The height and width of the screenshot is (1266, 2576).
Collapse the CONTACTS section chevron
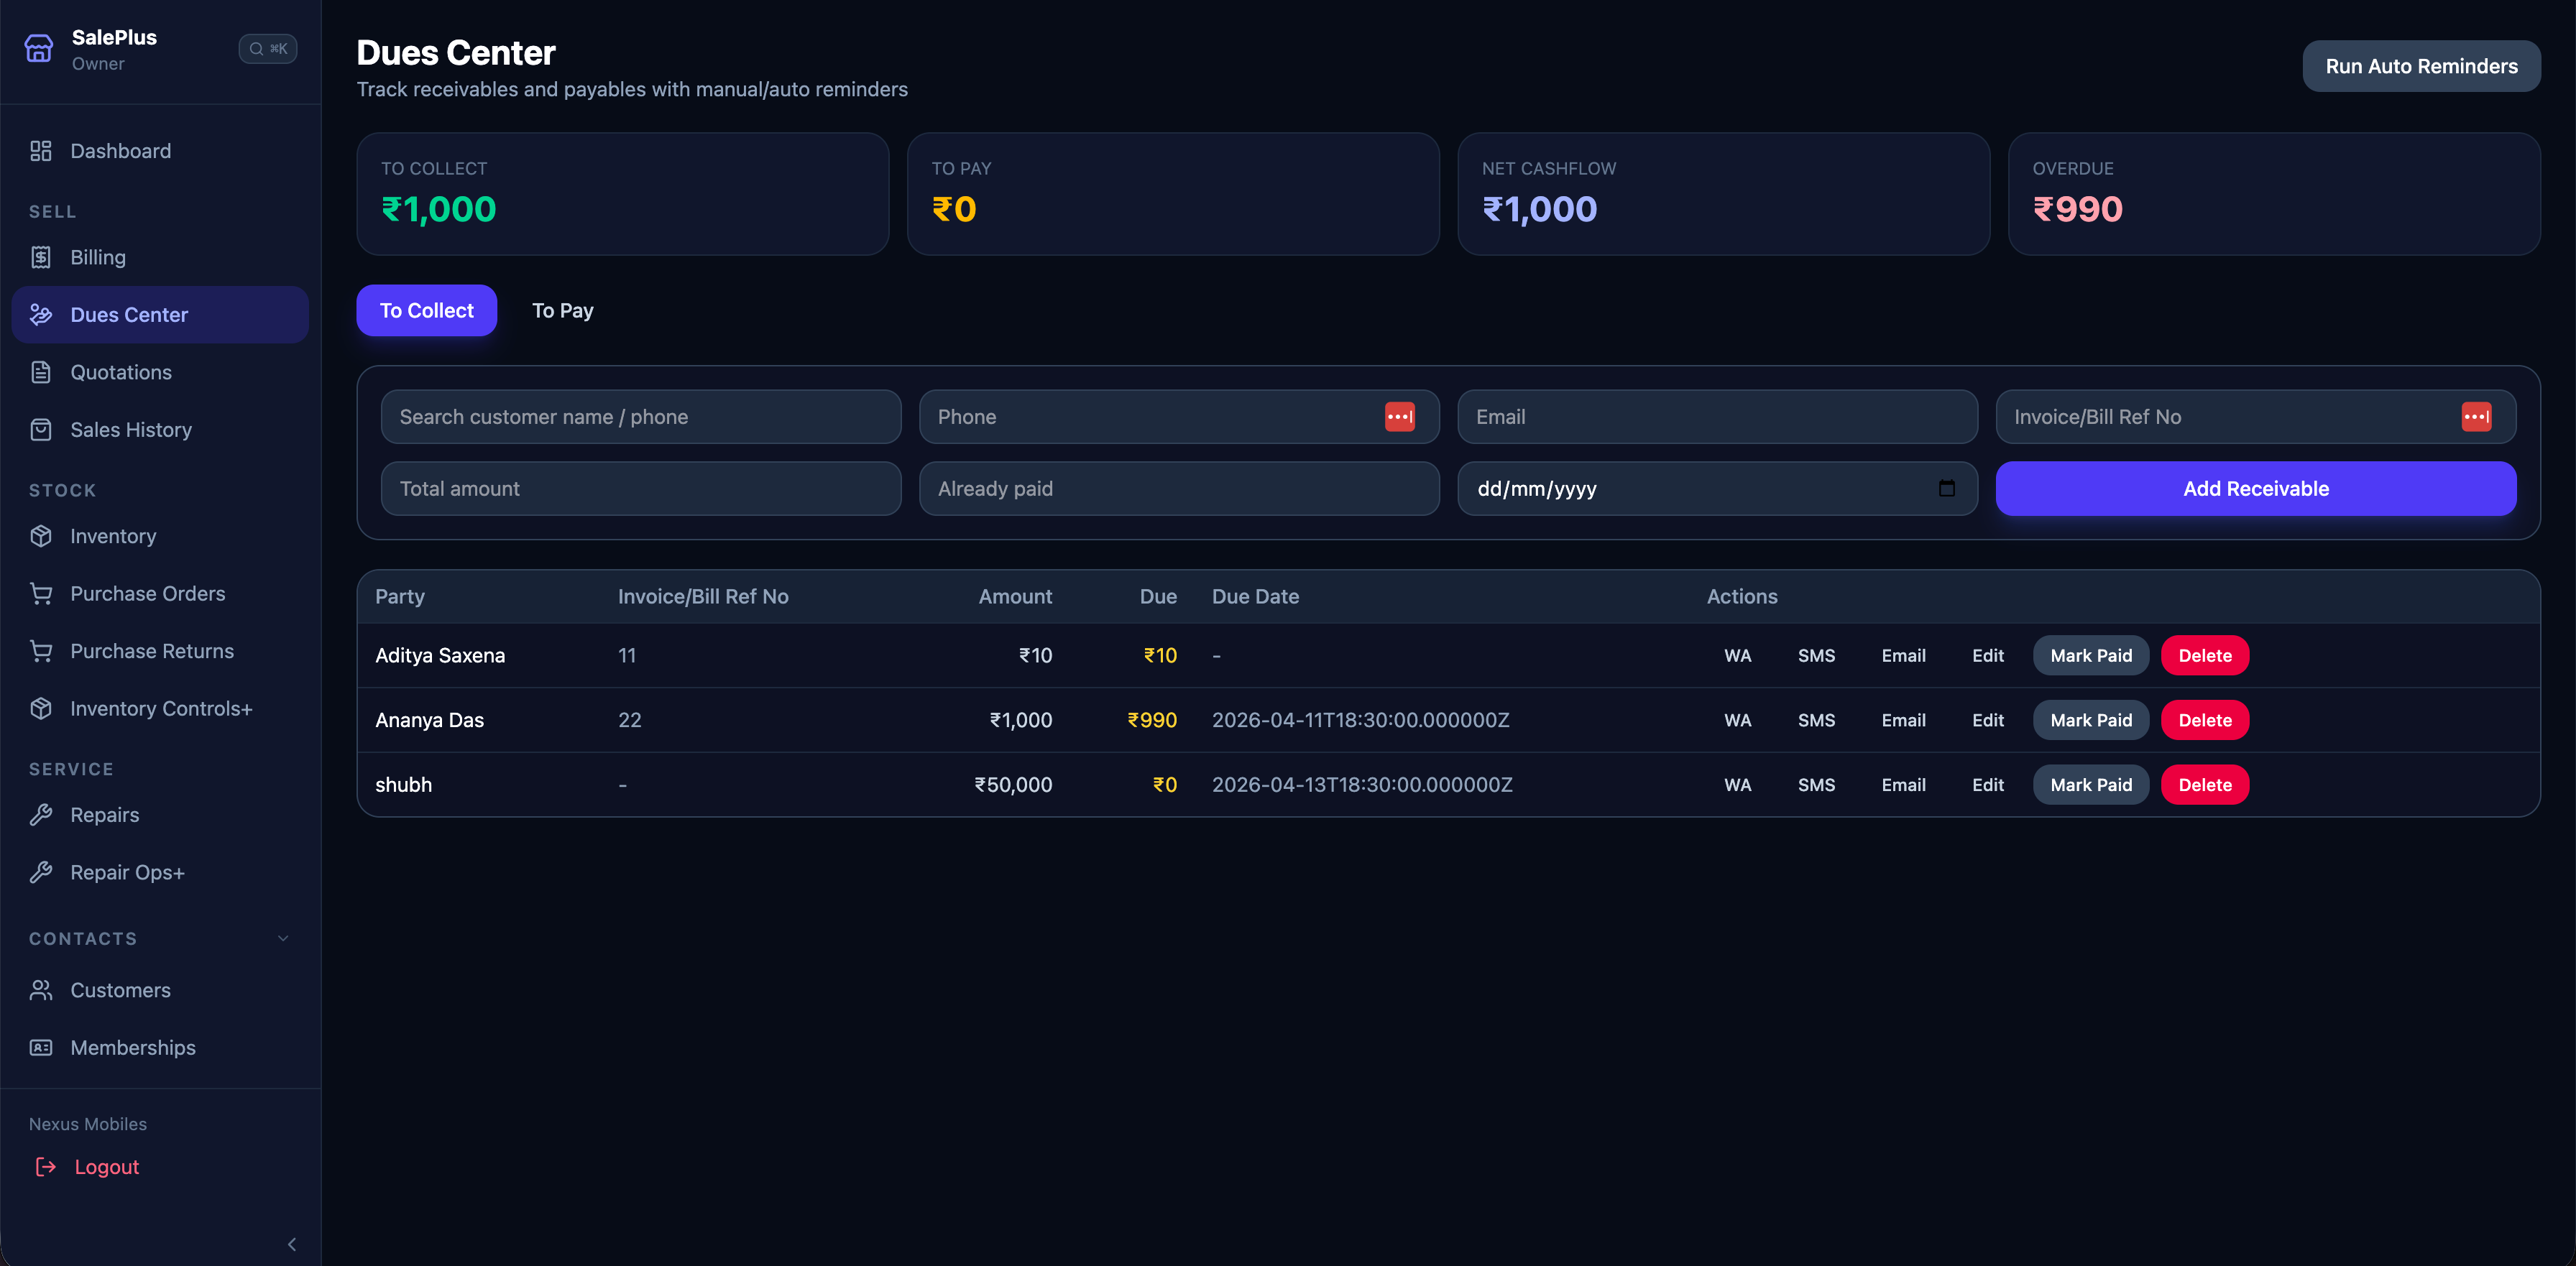[283, 939]
